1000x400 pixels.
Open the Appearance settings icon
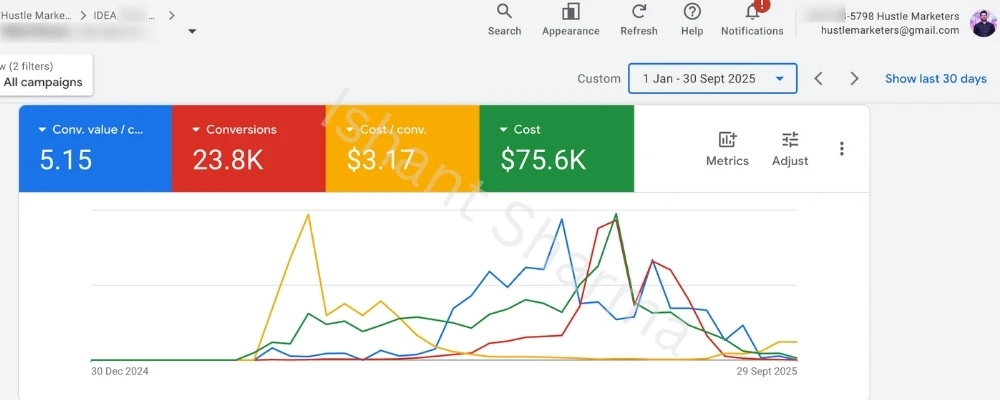(571, 12)
